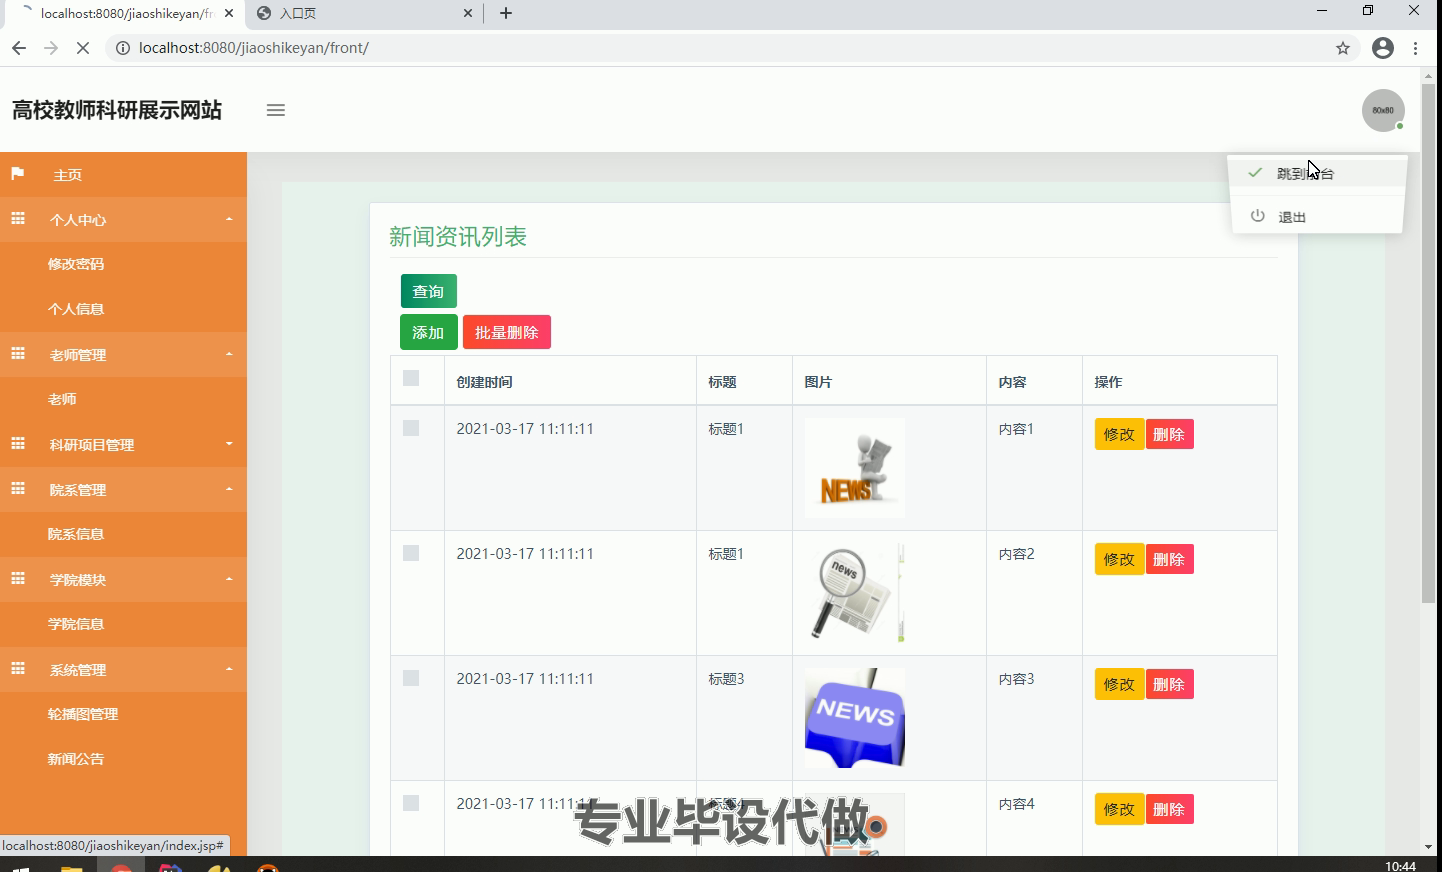Click the 高校教师科研展示网站 site title
This screenshot has height=872, width=1442.
(x=117, y=110)
